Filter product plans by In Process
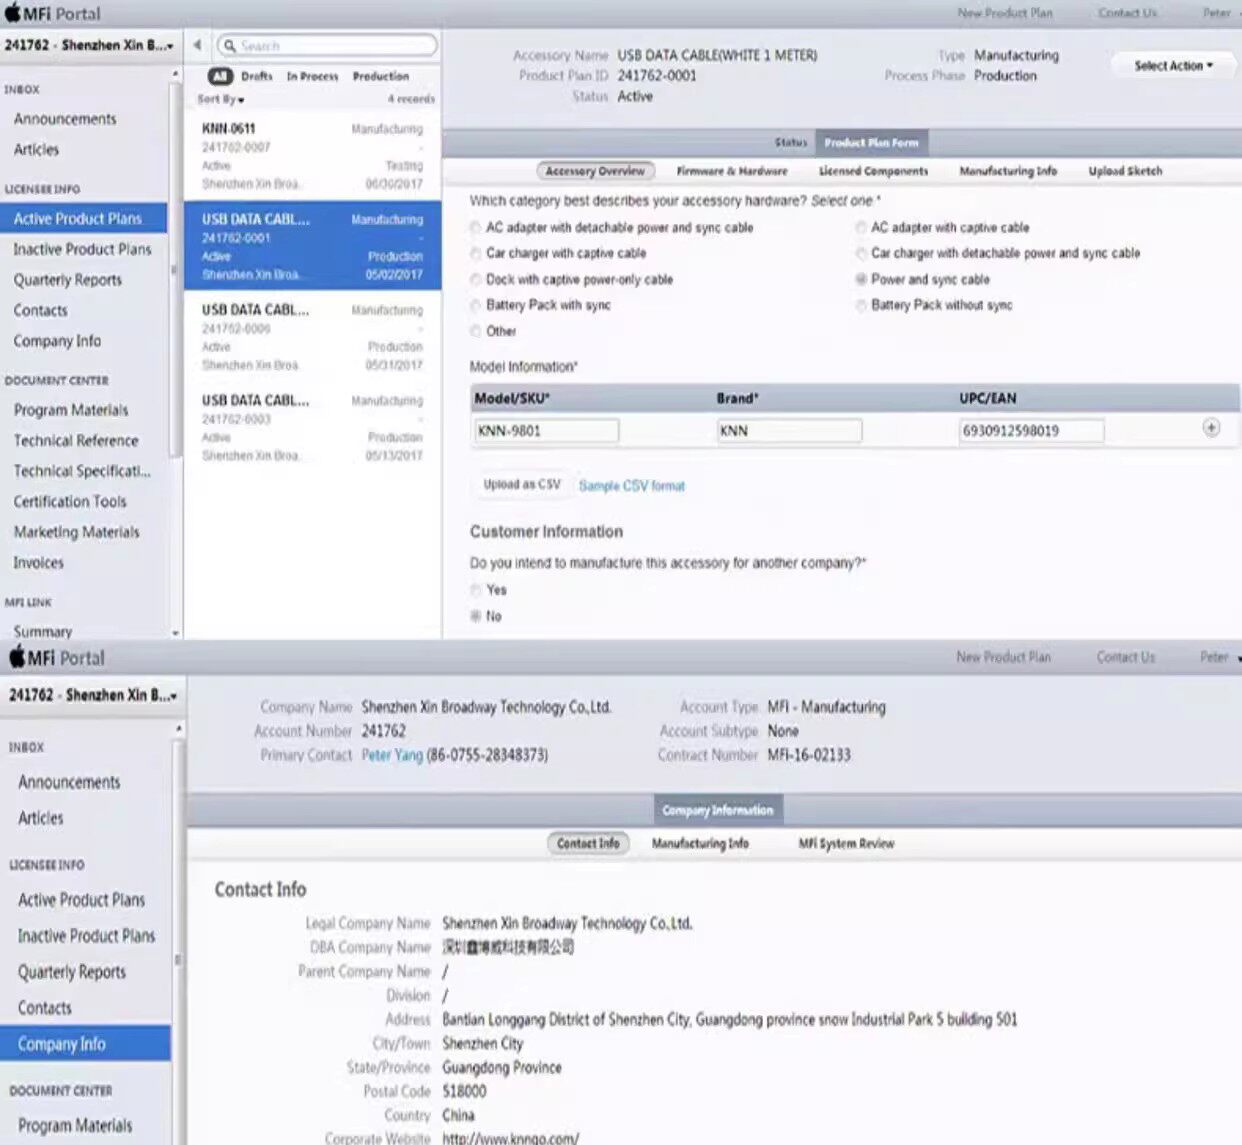 click(x=313, y=76)
